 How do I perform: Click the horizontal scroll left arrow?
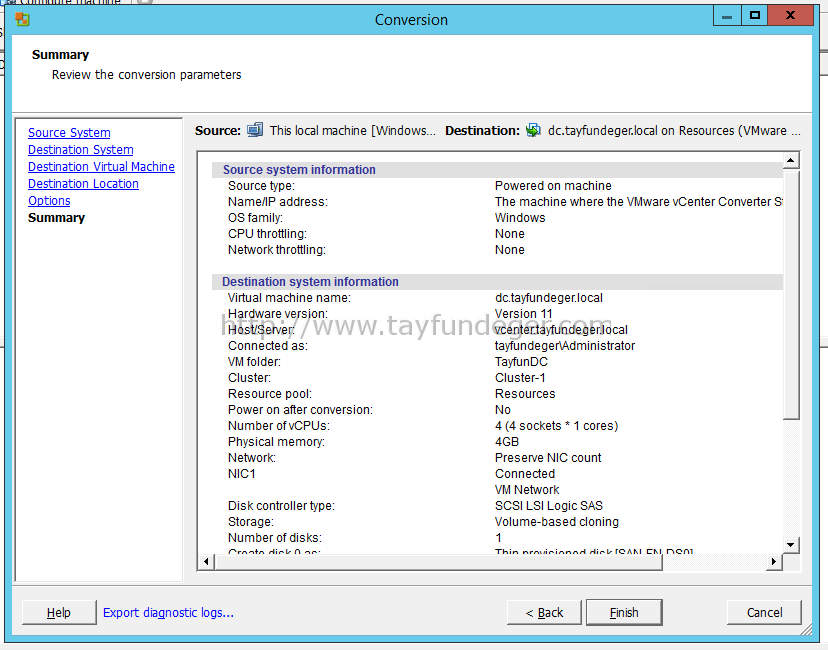(206, 561)
